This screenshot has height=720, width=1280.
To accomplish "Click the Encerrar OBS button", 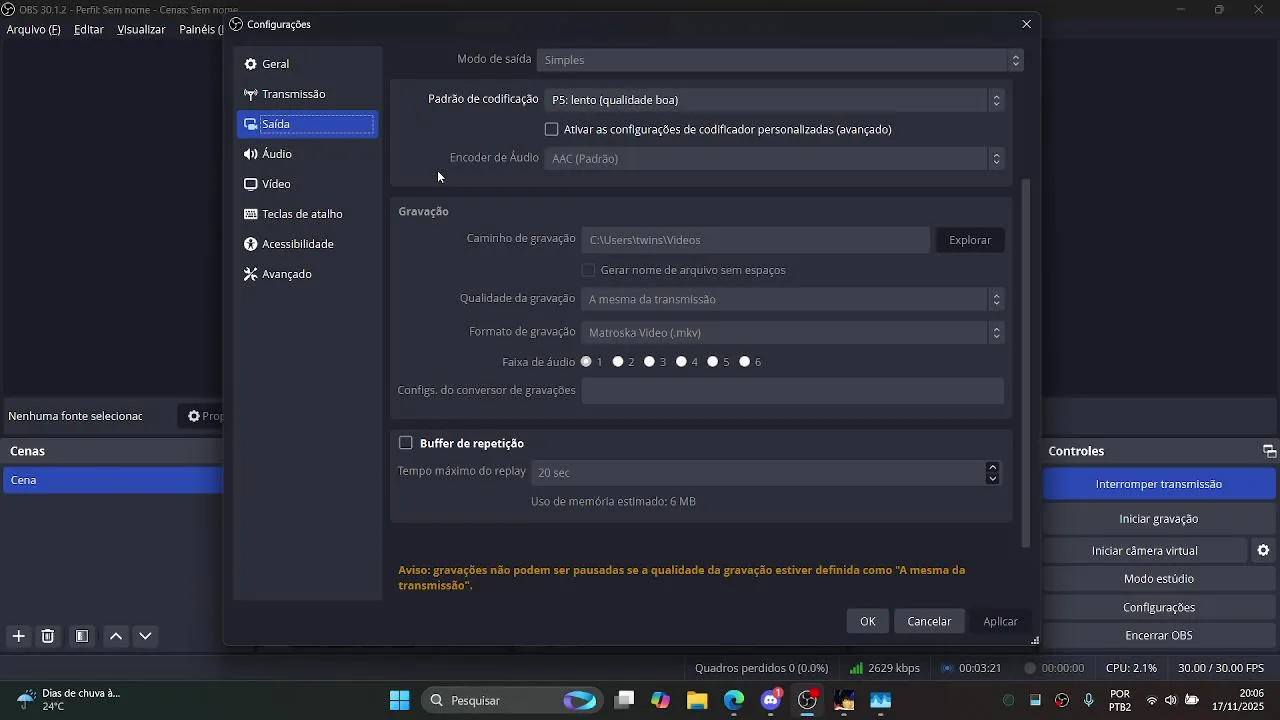I will 1159,635.
